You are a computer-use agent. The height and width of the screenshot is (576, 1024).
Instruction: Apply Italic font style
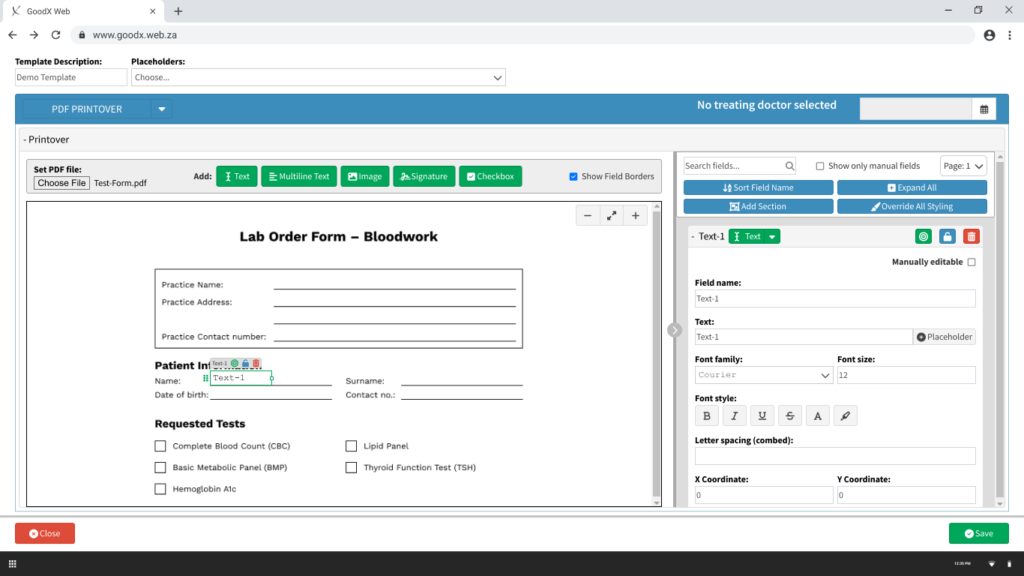coord(734,416)
